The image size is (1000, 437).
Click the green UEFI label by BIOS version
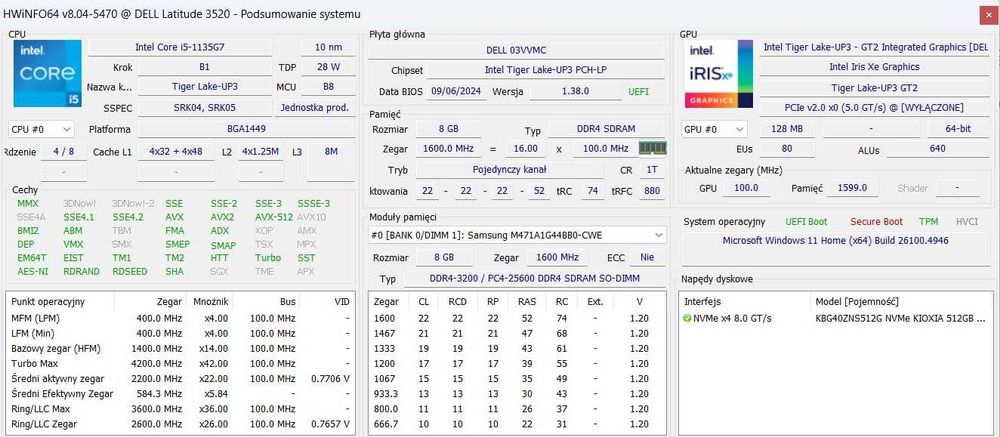[x=639, y=91]
